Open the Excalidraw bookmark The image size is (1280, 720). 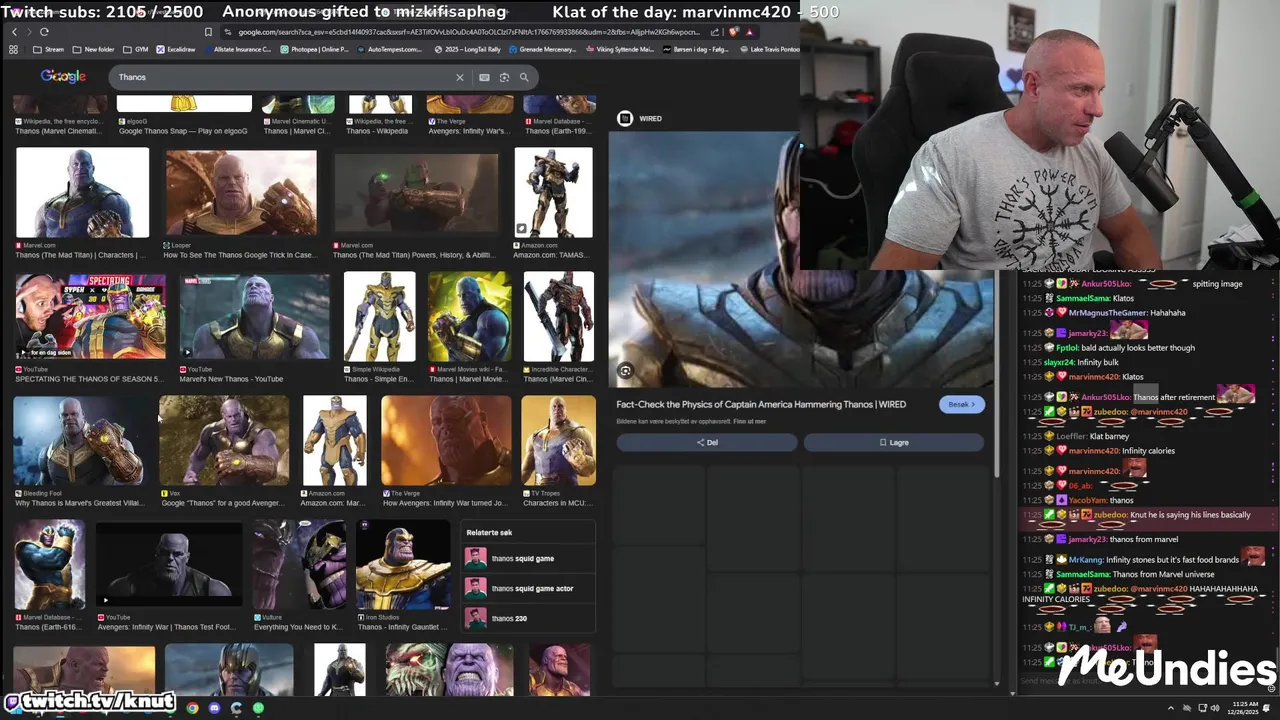pos(176,49)
